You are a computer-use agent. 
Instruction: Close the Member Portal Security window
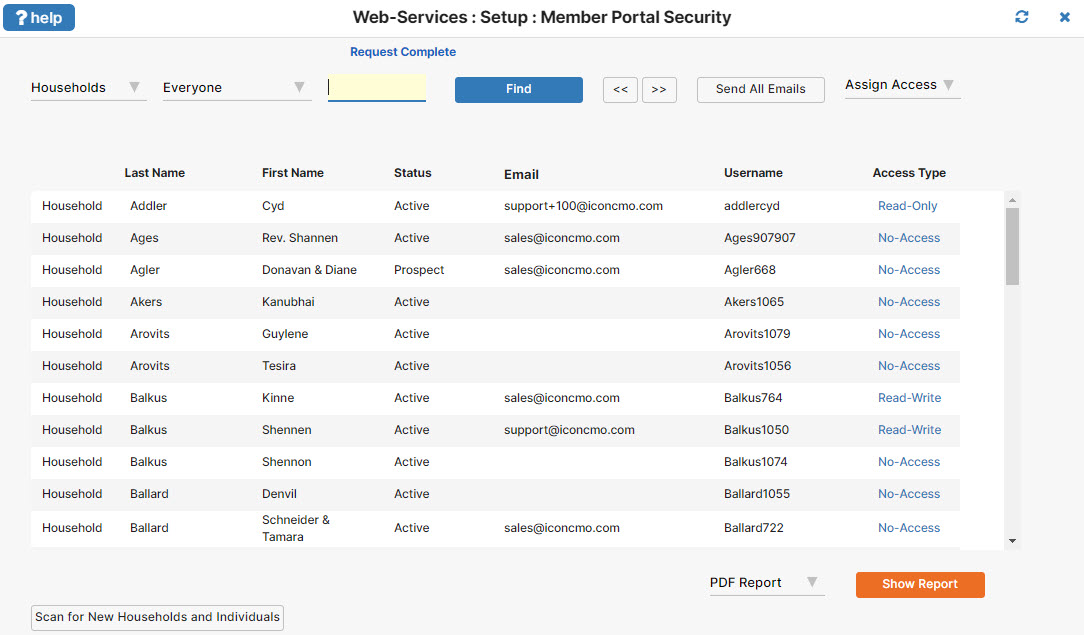click(1063, 17)
